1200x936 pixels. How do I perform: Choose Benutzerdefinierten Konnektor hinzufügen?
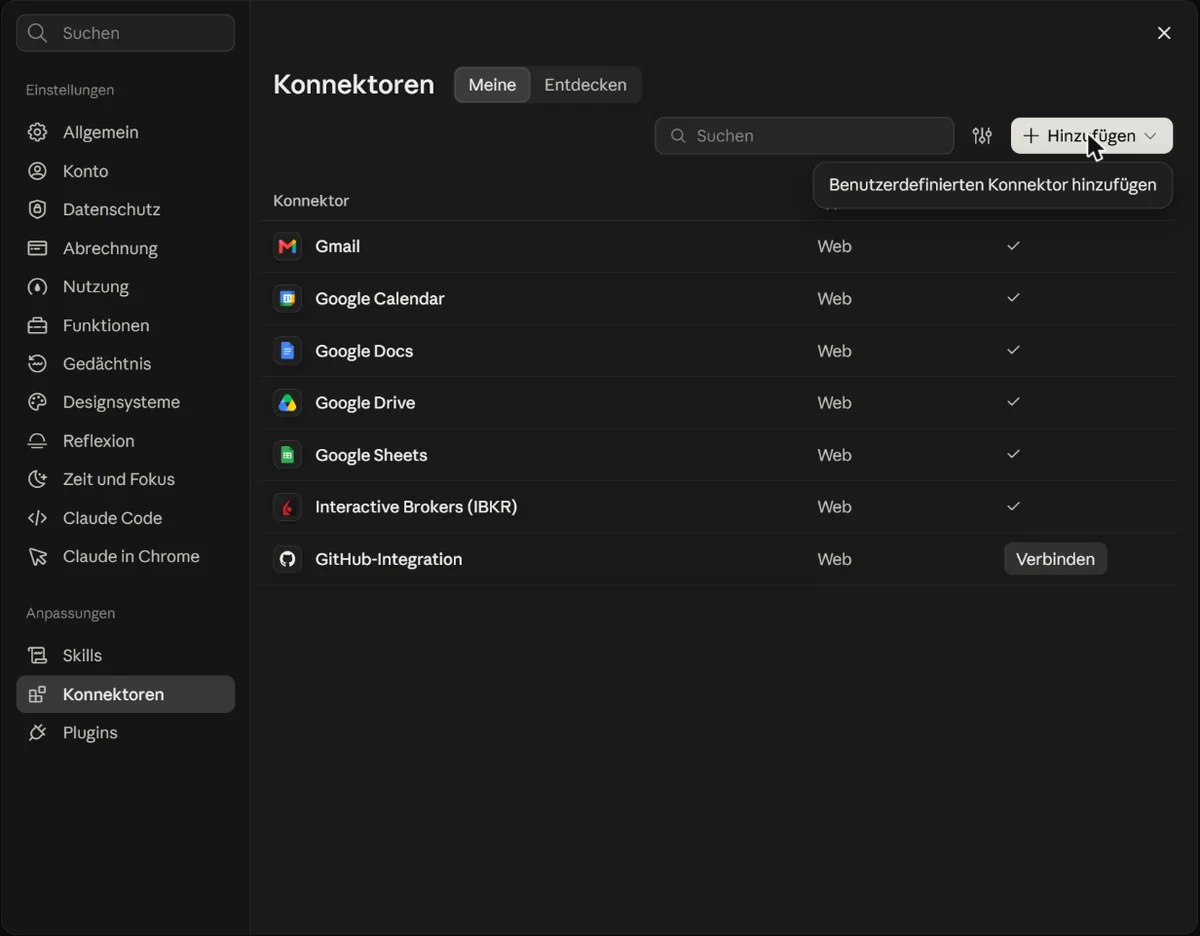tap(993, 185)
